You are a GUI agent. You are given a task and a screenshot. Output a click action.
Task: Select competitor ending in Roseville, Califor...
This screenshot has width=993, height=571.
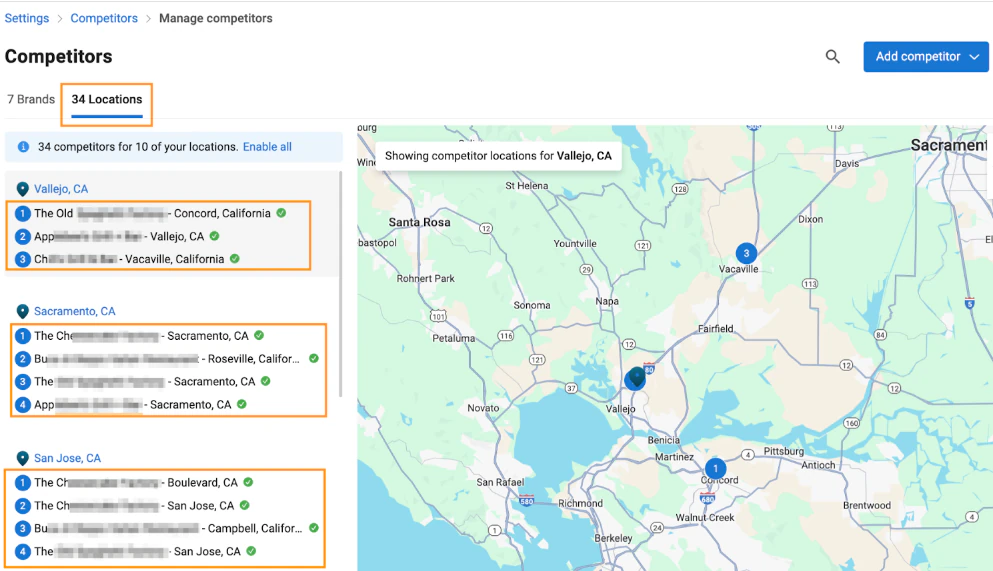coord(167,359)
